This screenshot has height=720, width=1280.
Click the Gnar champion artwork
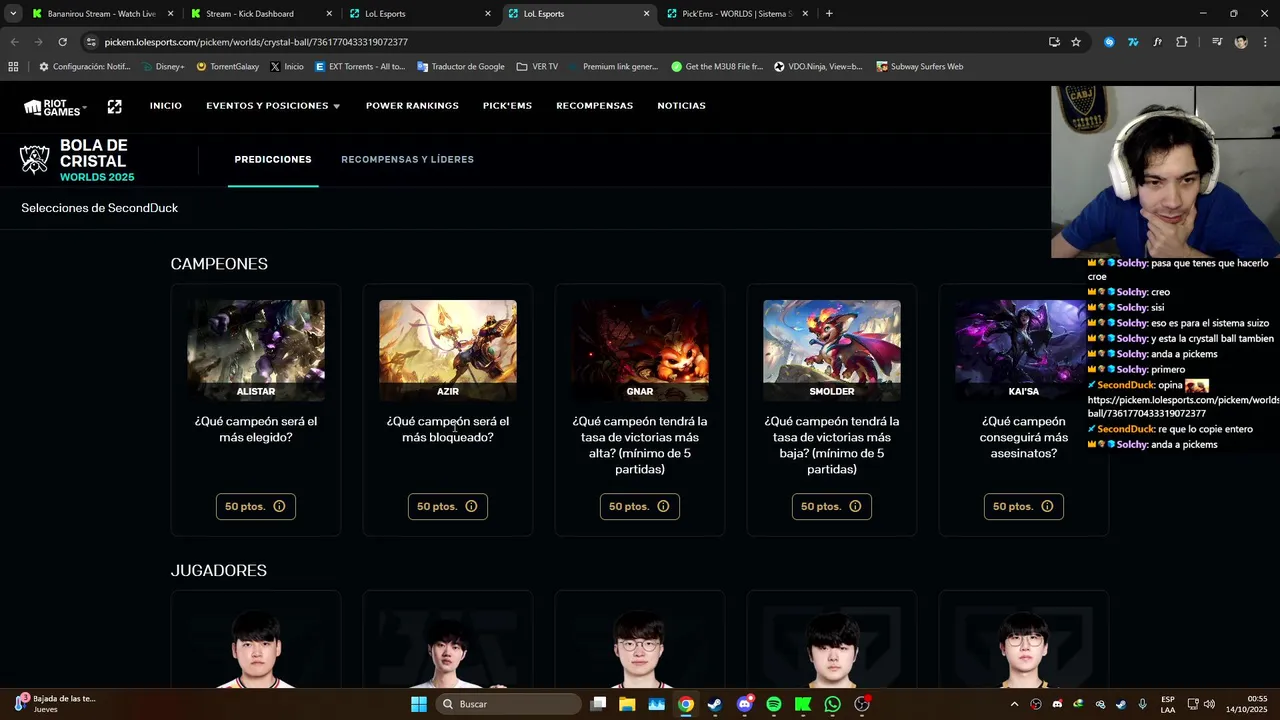tap(640, 350)
